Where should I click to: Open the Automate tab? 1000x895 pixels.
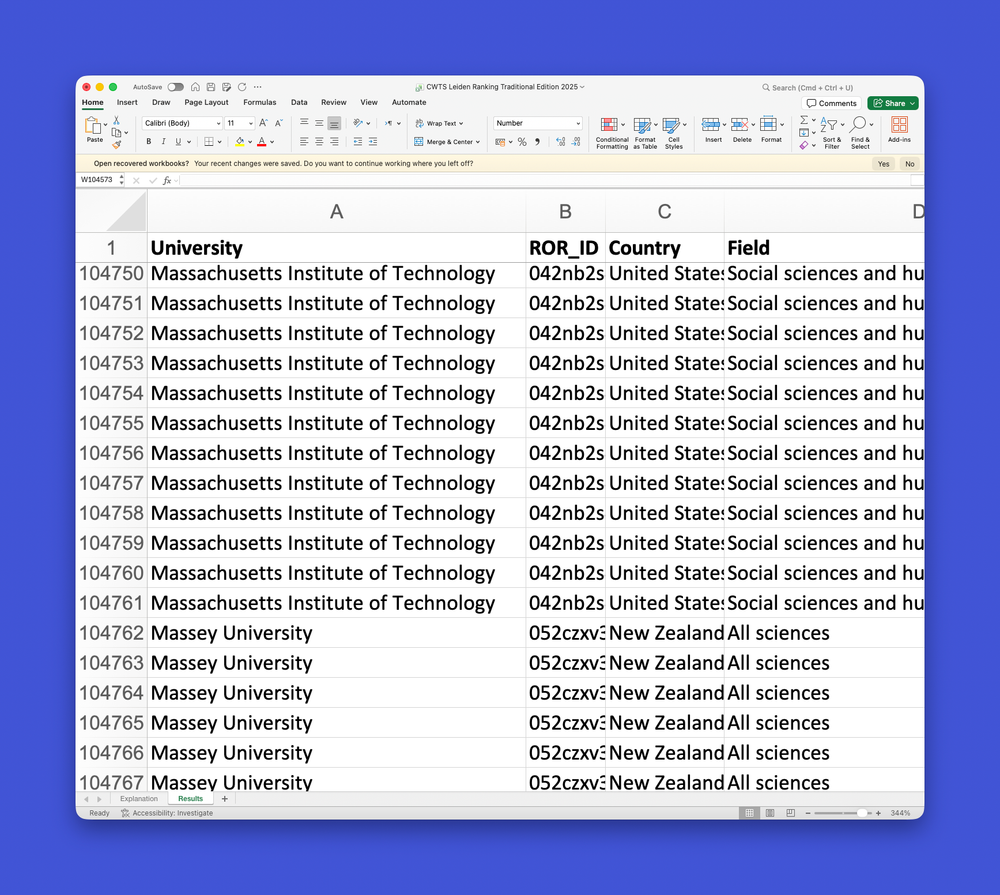click(409, 102)
